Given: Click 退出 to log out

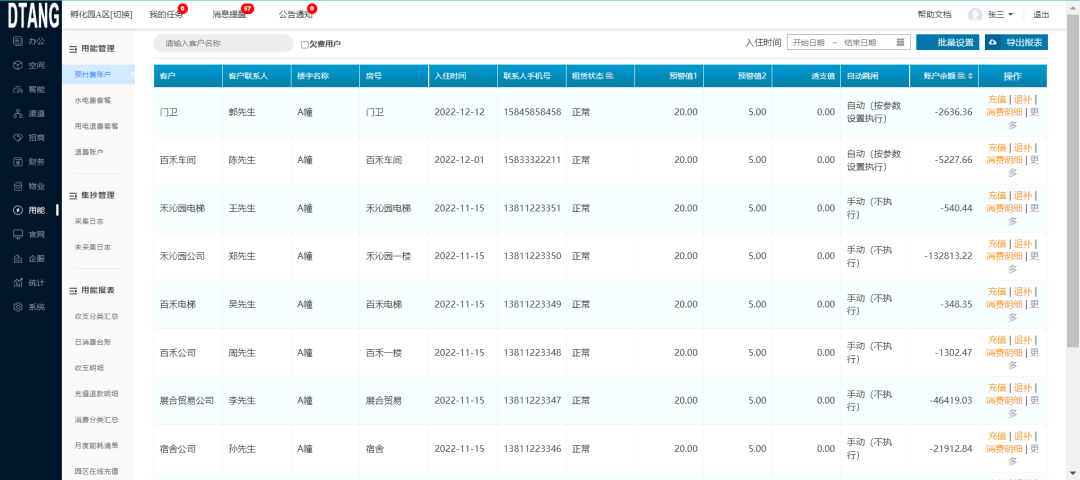Looking at the screenshot, I should (1041, 14).
